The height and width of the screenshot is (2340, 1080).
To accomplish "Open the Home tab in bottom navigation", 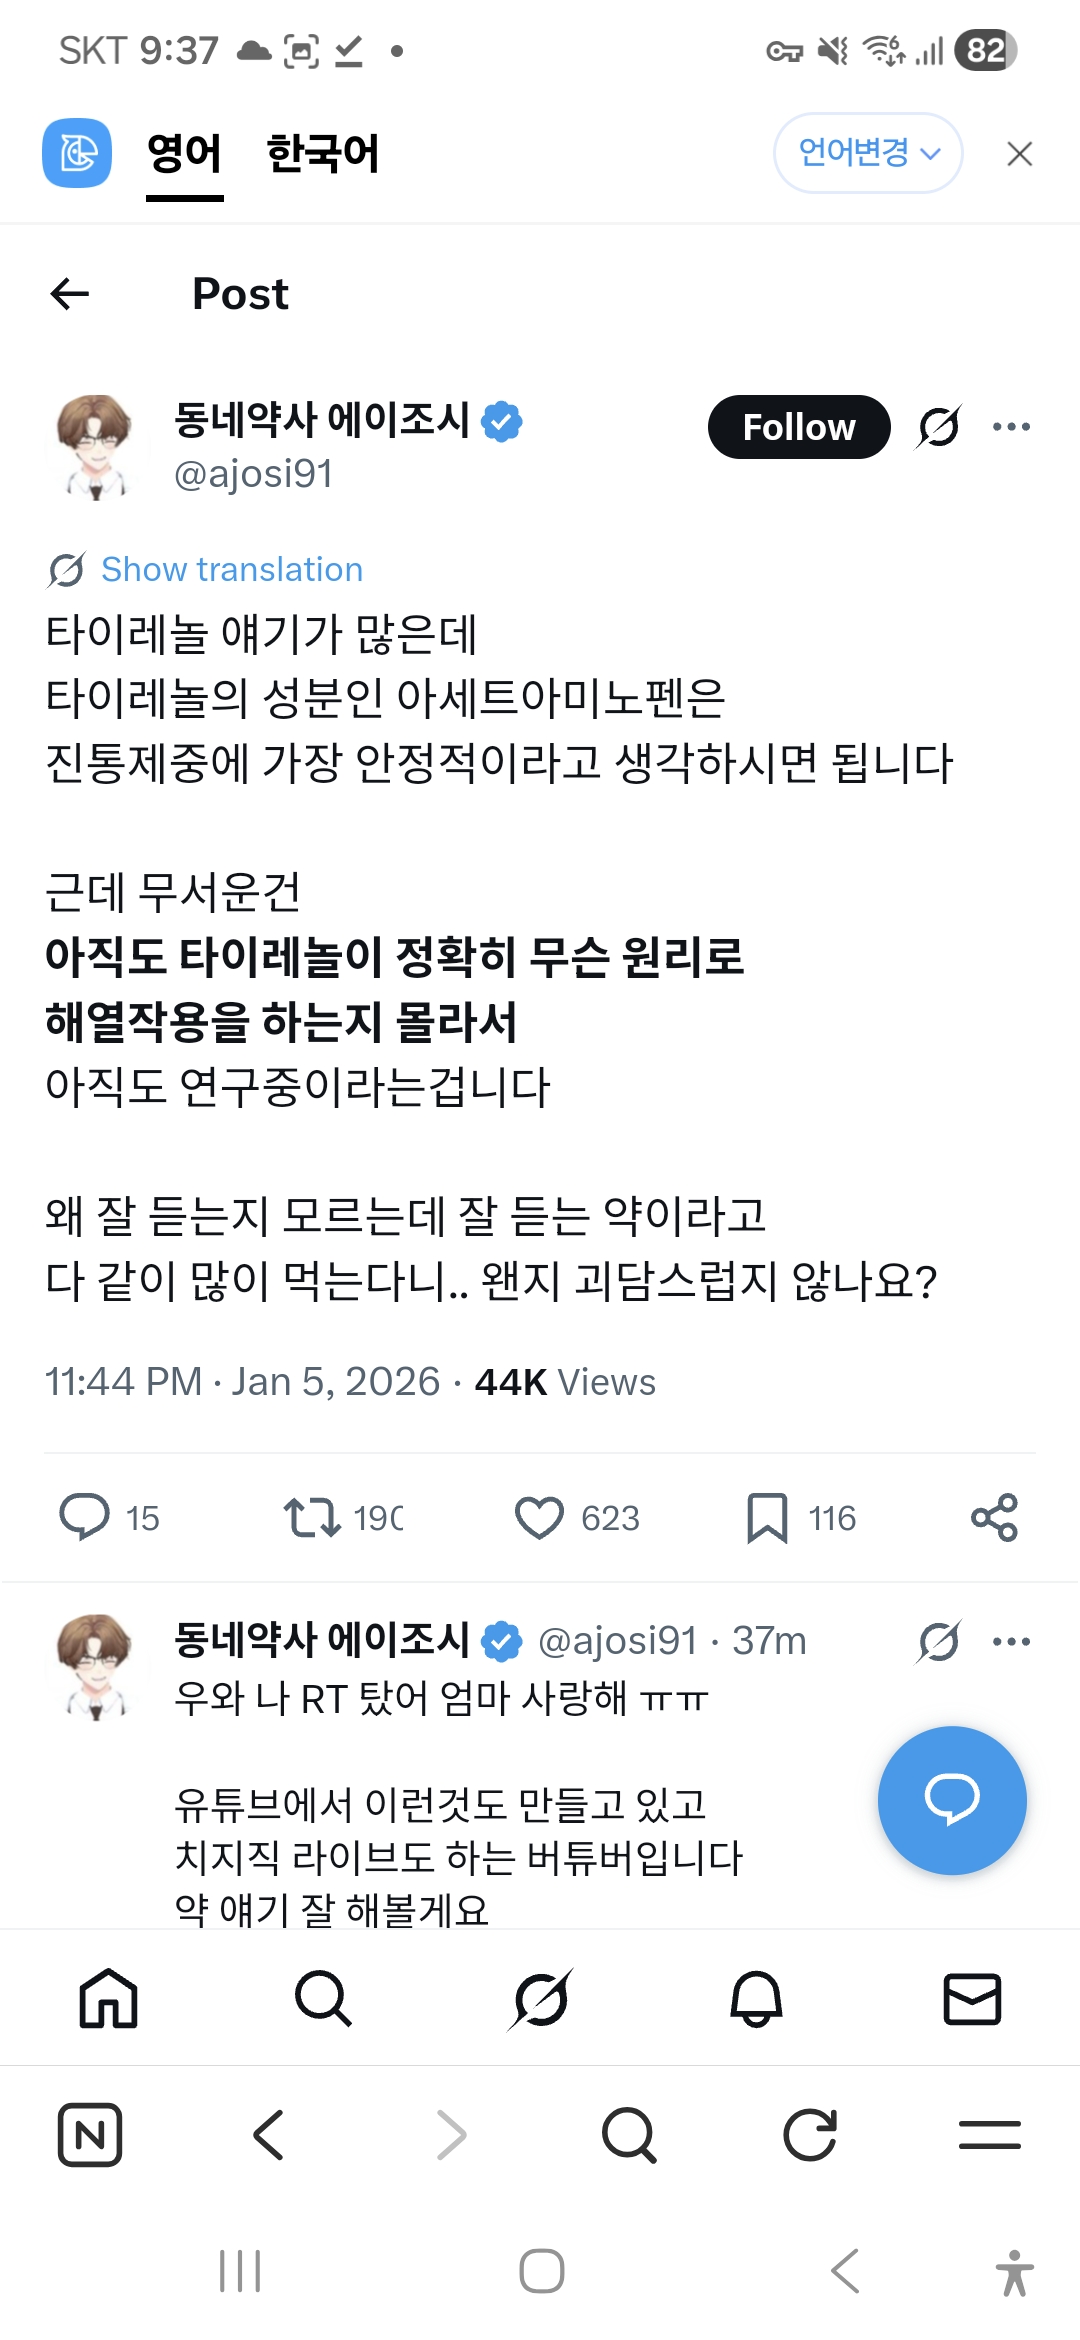I will point(108,1999).
